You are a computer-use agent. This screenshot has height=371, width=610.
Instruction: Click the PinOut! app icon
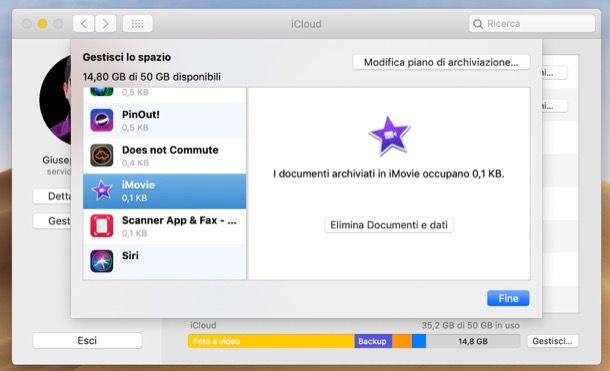[102, 120]
